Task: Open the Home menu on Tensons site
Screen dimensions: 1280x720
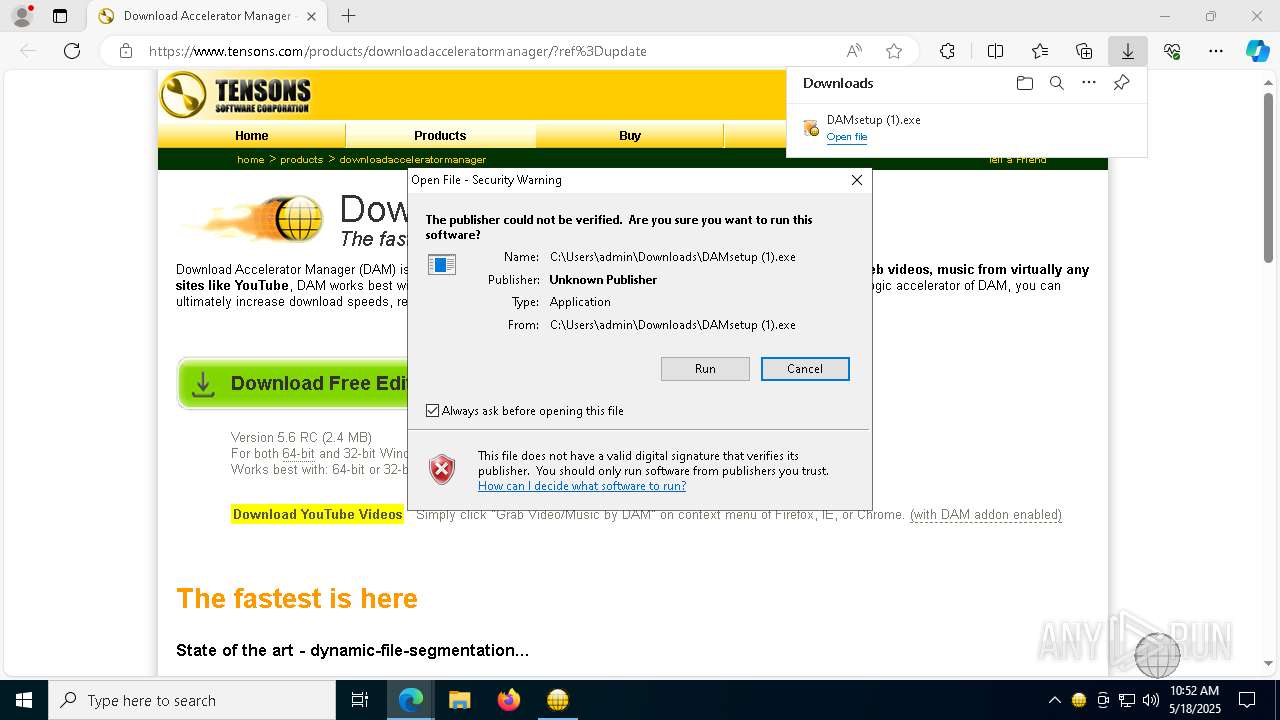Action: coord(252,136)
